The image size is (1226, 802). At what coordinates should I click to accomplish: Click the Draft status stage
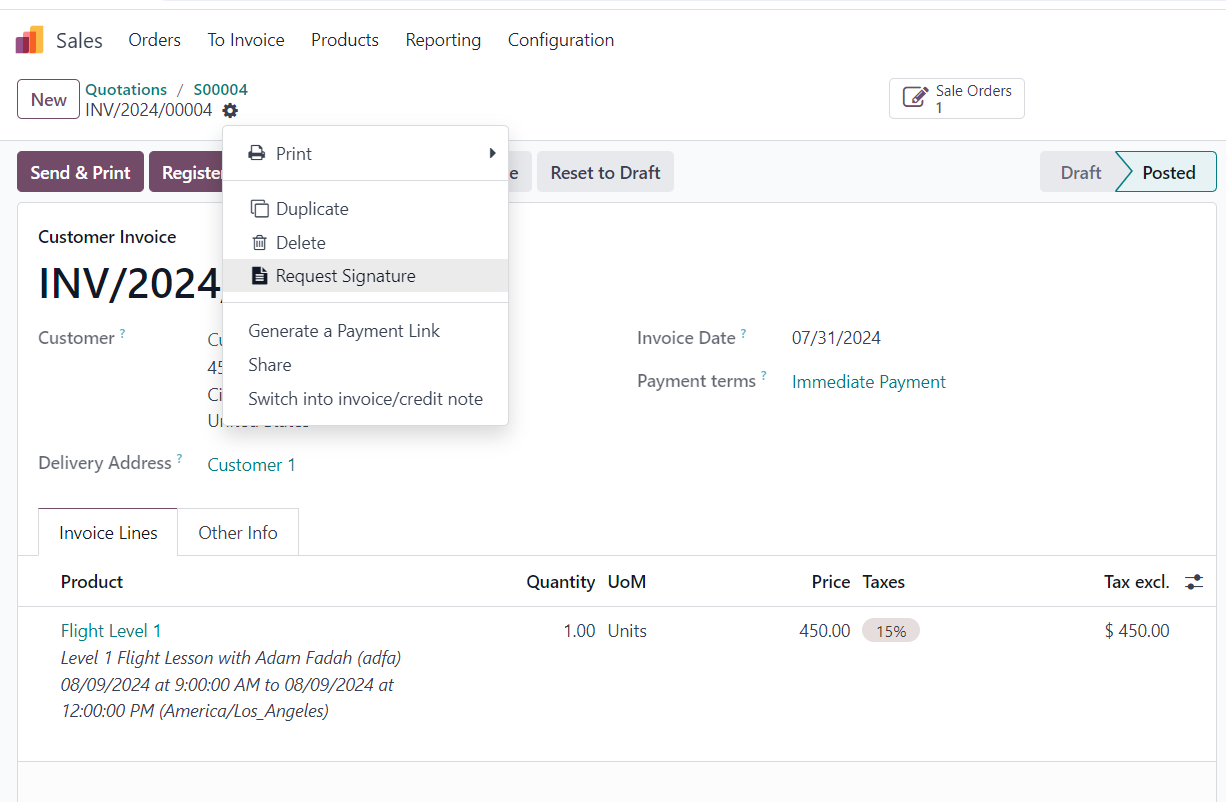(x=1080, y=172)
